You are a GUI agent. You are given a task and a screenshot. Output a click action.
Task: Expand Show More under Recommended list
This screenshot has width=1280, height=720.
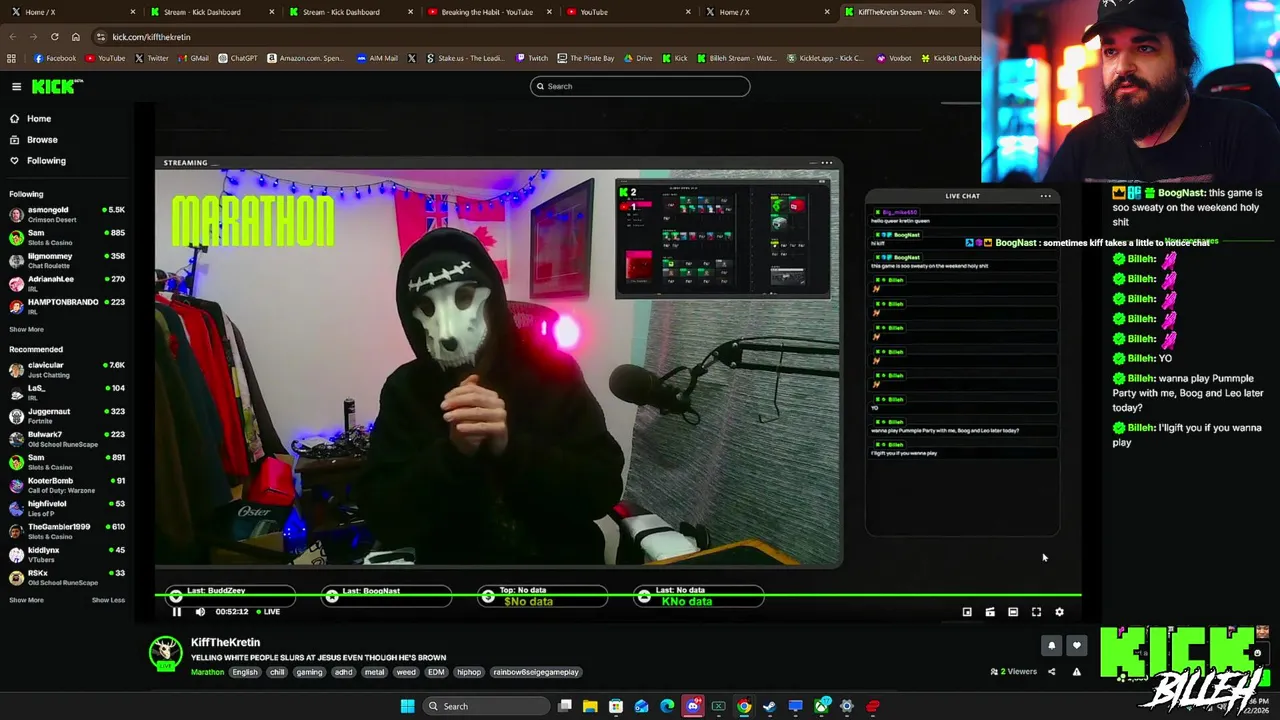[26, 600]
